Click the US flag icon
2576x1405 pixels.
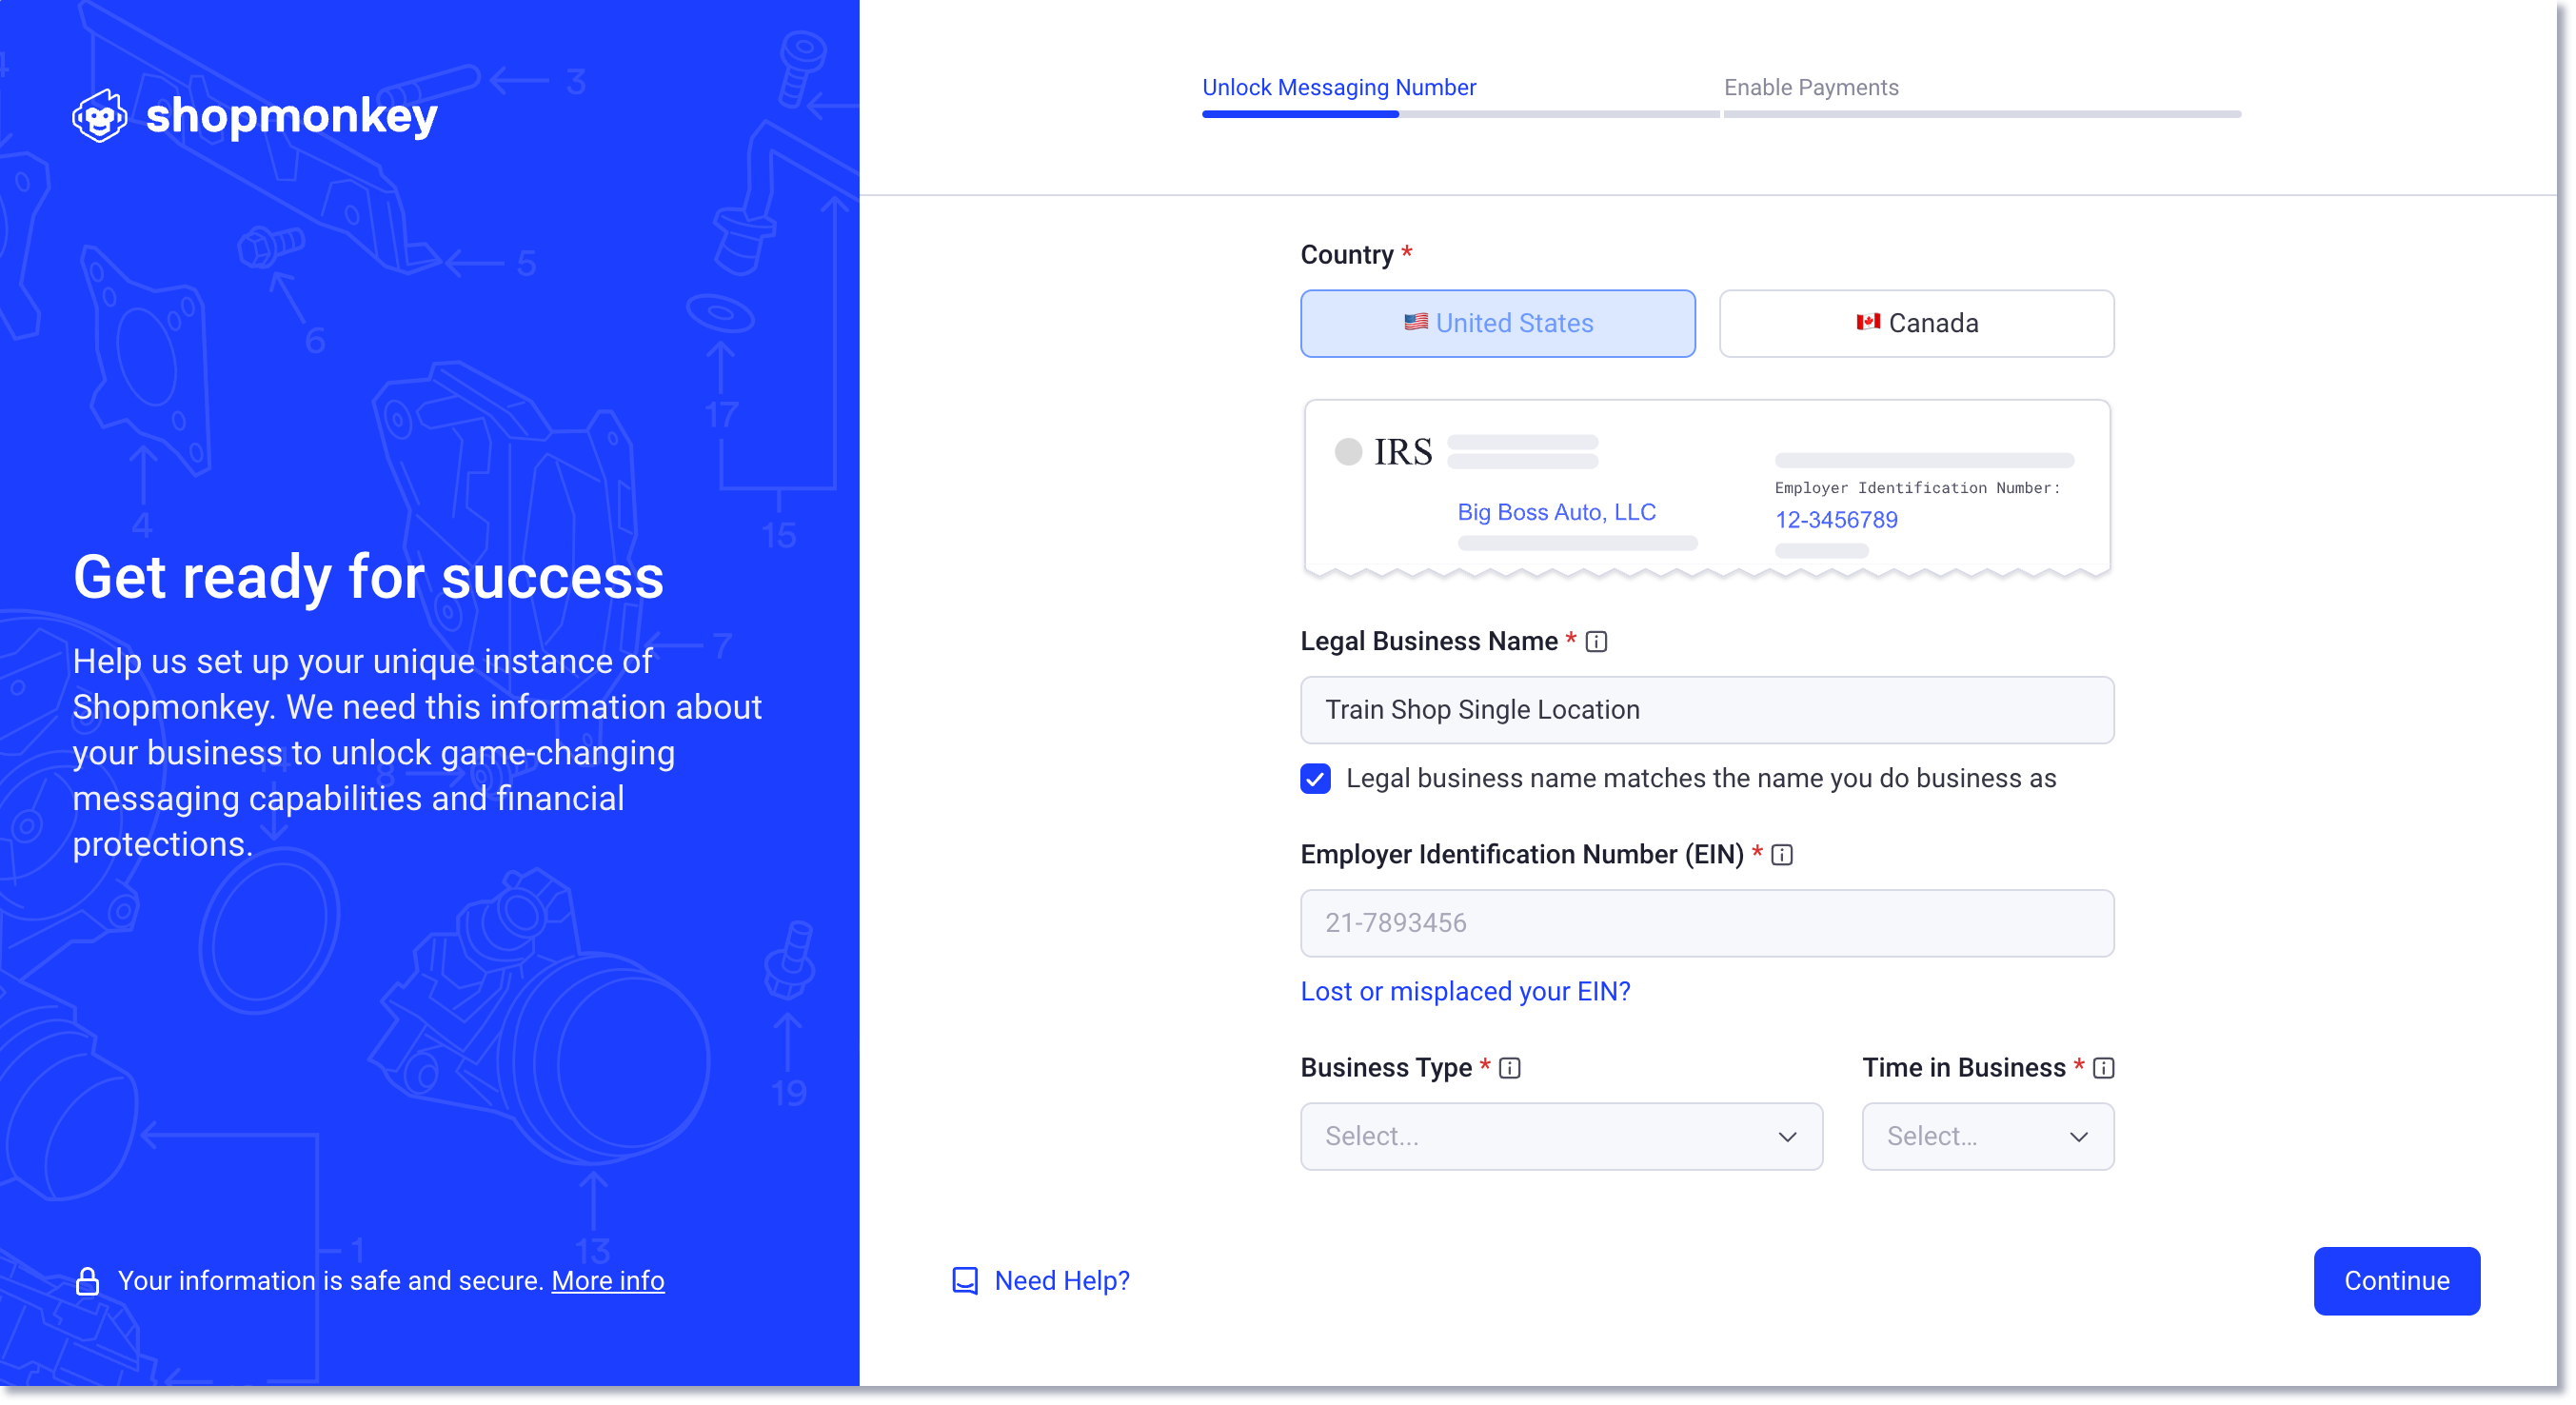click(1415, 322)
